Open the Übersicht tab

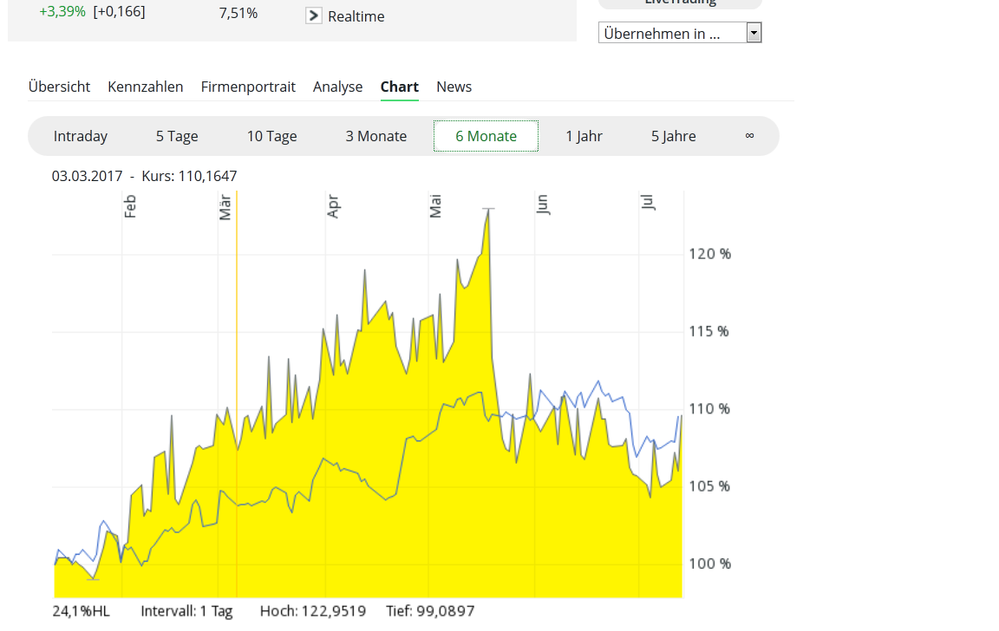(59, 87)
